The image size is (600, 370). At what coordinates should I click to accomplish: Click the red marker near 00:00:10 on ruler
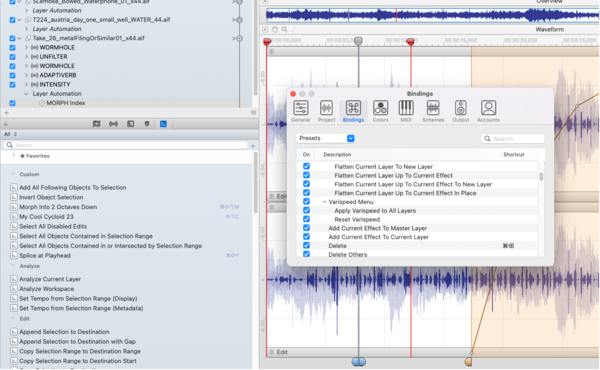[410, 41]
